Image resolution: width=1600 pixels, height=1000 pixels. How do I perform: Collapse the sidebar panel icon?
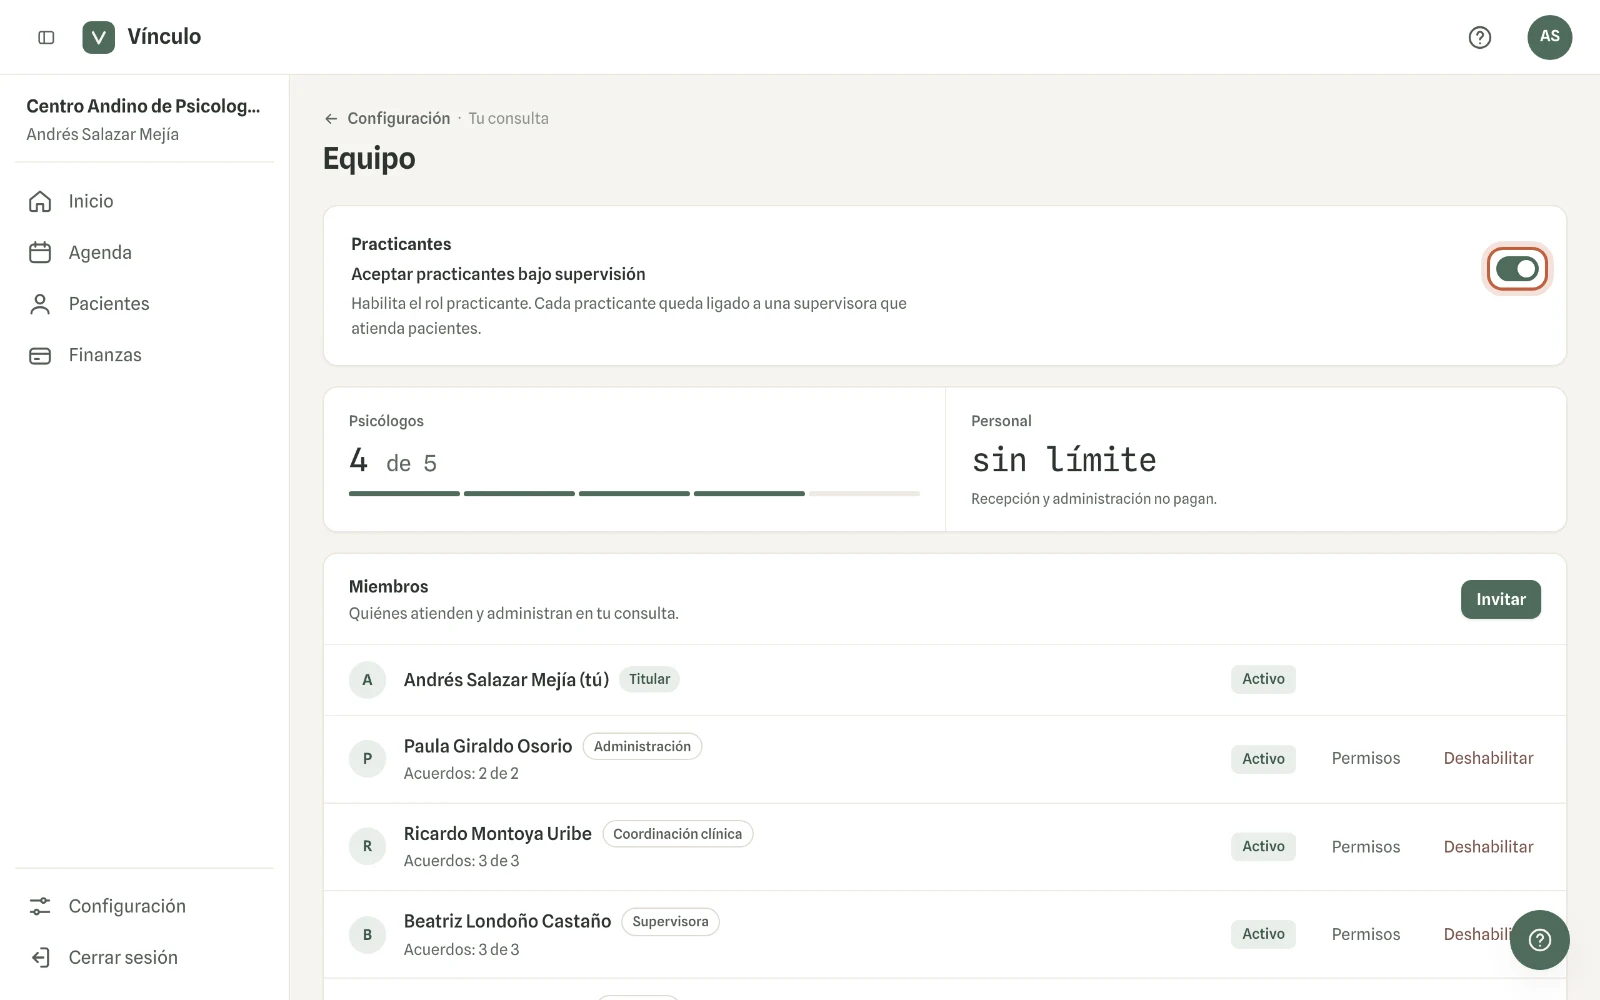46,37
